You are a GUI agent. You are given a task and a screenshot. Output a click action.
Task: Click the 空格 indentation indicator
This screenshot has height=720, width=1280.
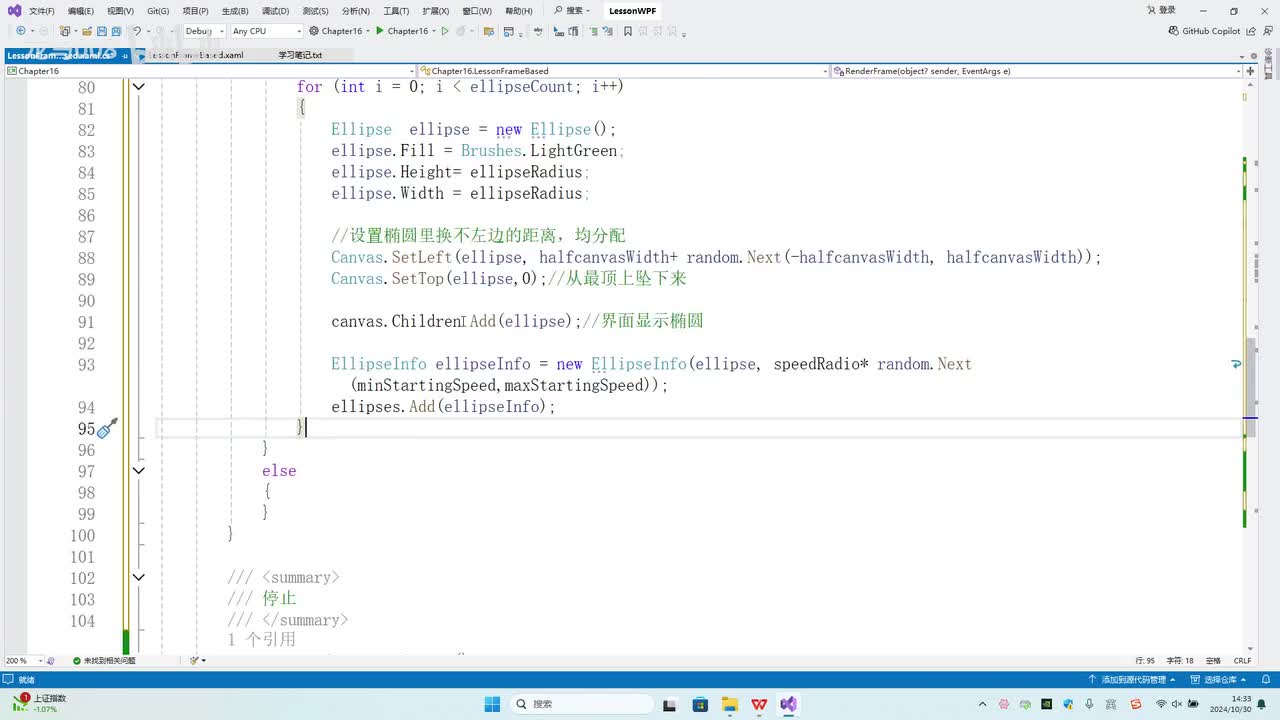click(1213, 660)
